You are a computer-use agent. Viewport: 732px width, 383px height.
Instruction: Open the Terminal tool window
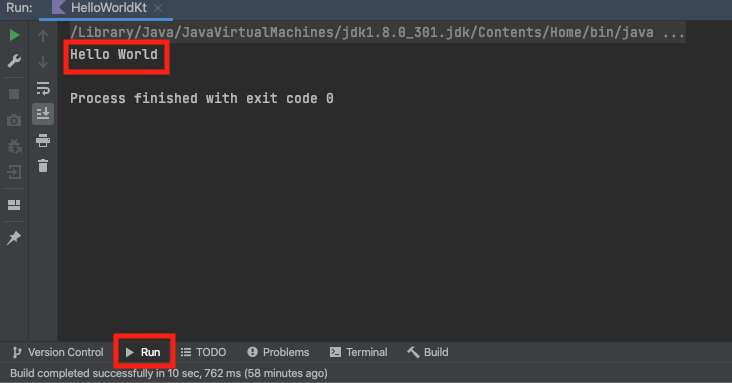(359, 352)
